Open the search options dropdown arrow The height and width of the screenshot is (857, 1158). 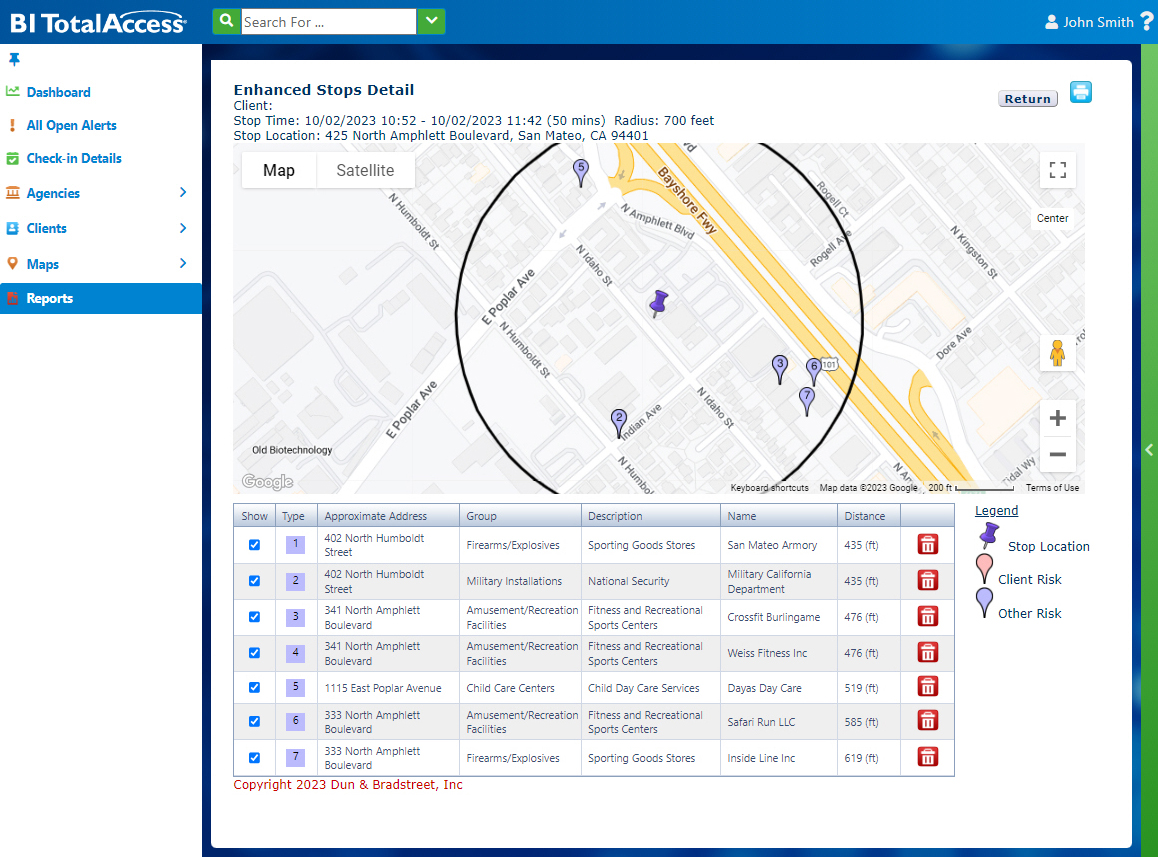[x=431, y=21]
